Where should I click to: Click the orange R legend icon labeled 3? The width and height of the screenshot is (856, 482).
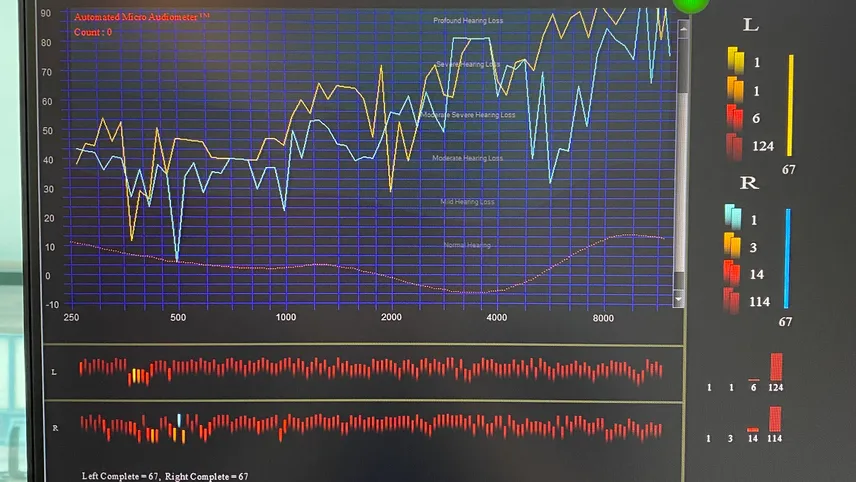click(732, 245)
